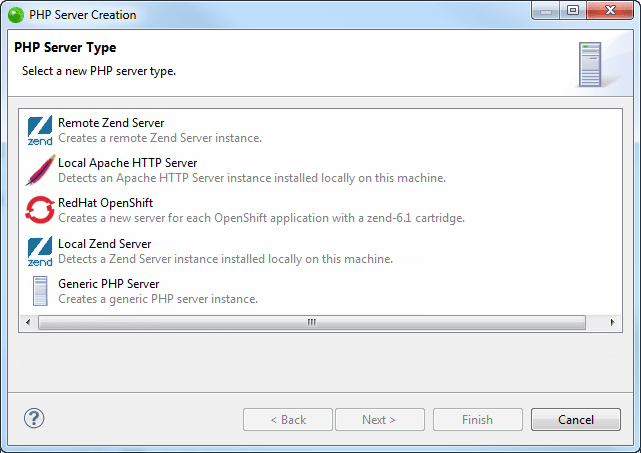The height and width of the screenshot is (453, 641).
Task: Click the Next button
Action: tap(380, 419)
